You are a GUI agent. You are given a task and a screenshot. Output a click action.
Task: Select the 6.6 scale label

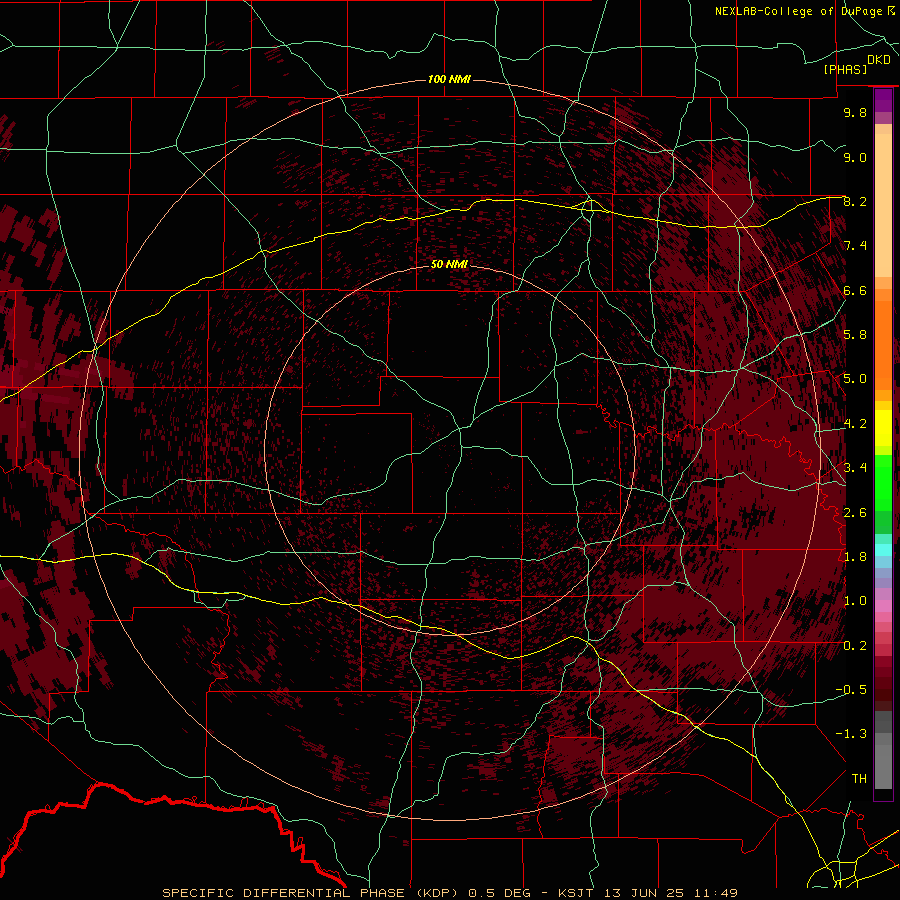coord(855,290)
